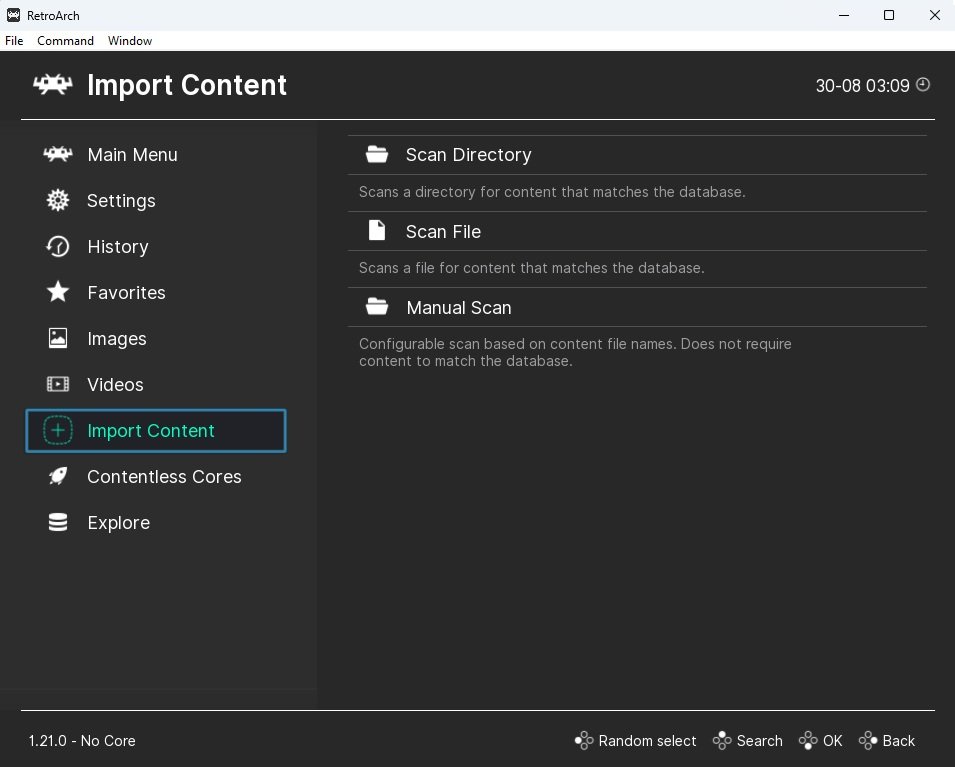The width and height of the screenshot is (955, 767).
Task: Click the Import Content plus icon
Action: click(x=58, y=431)
